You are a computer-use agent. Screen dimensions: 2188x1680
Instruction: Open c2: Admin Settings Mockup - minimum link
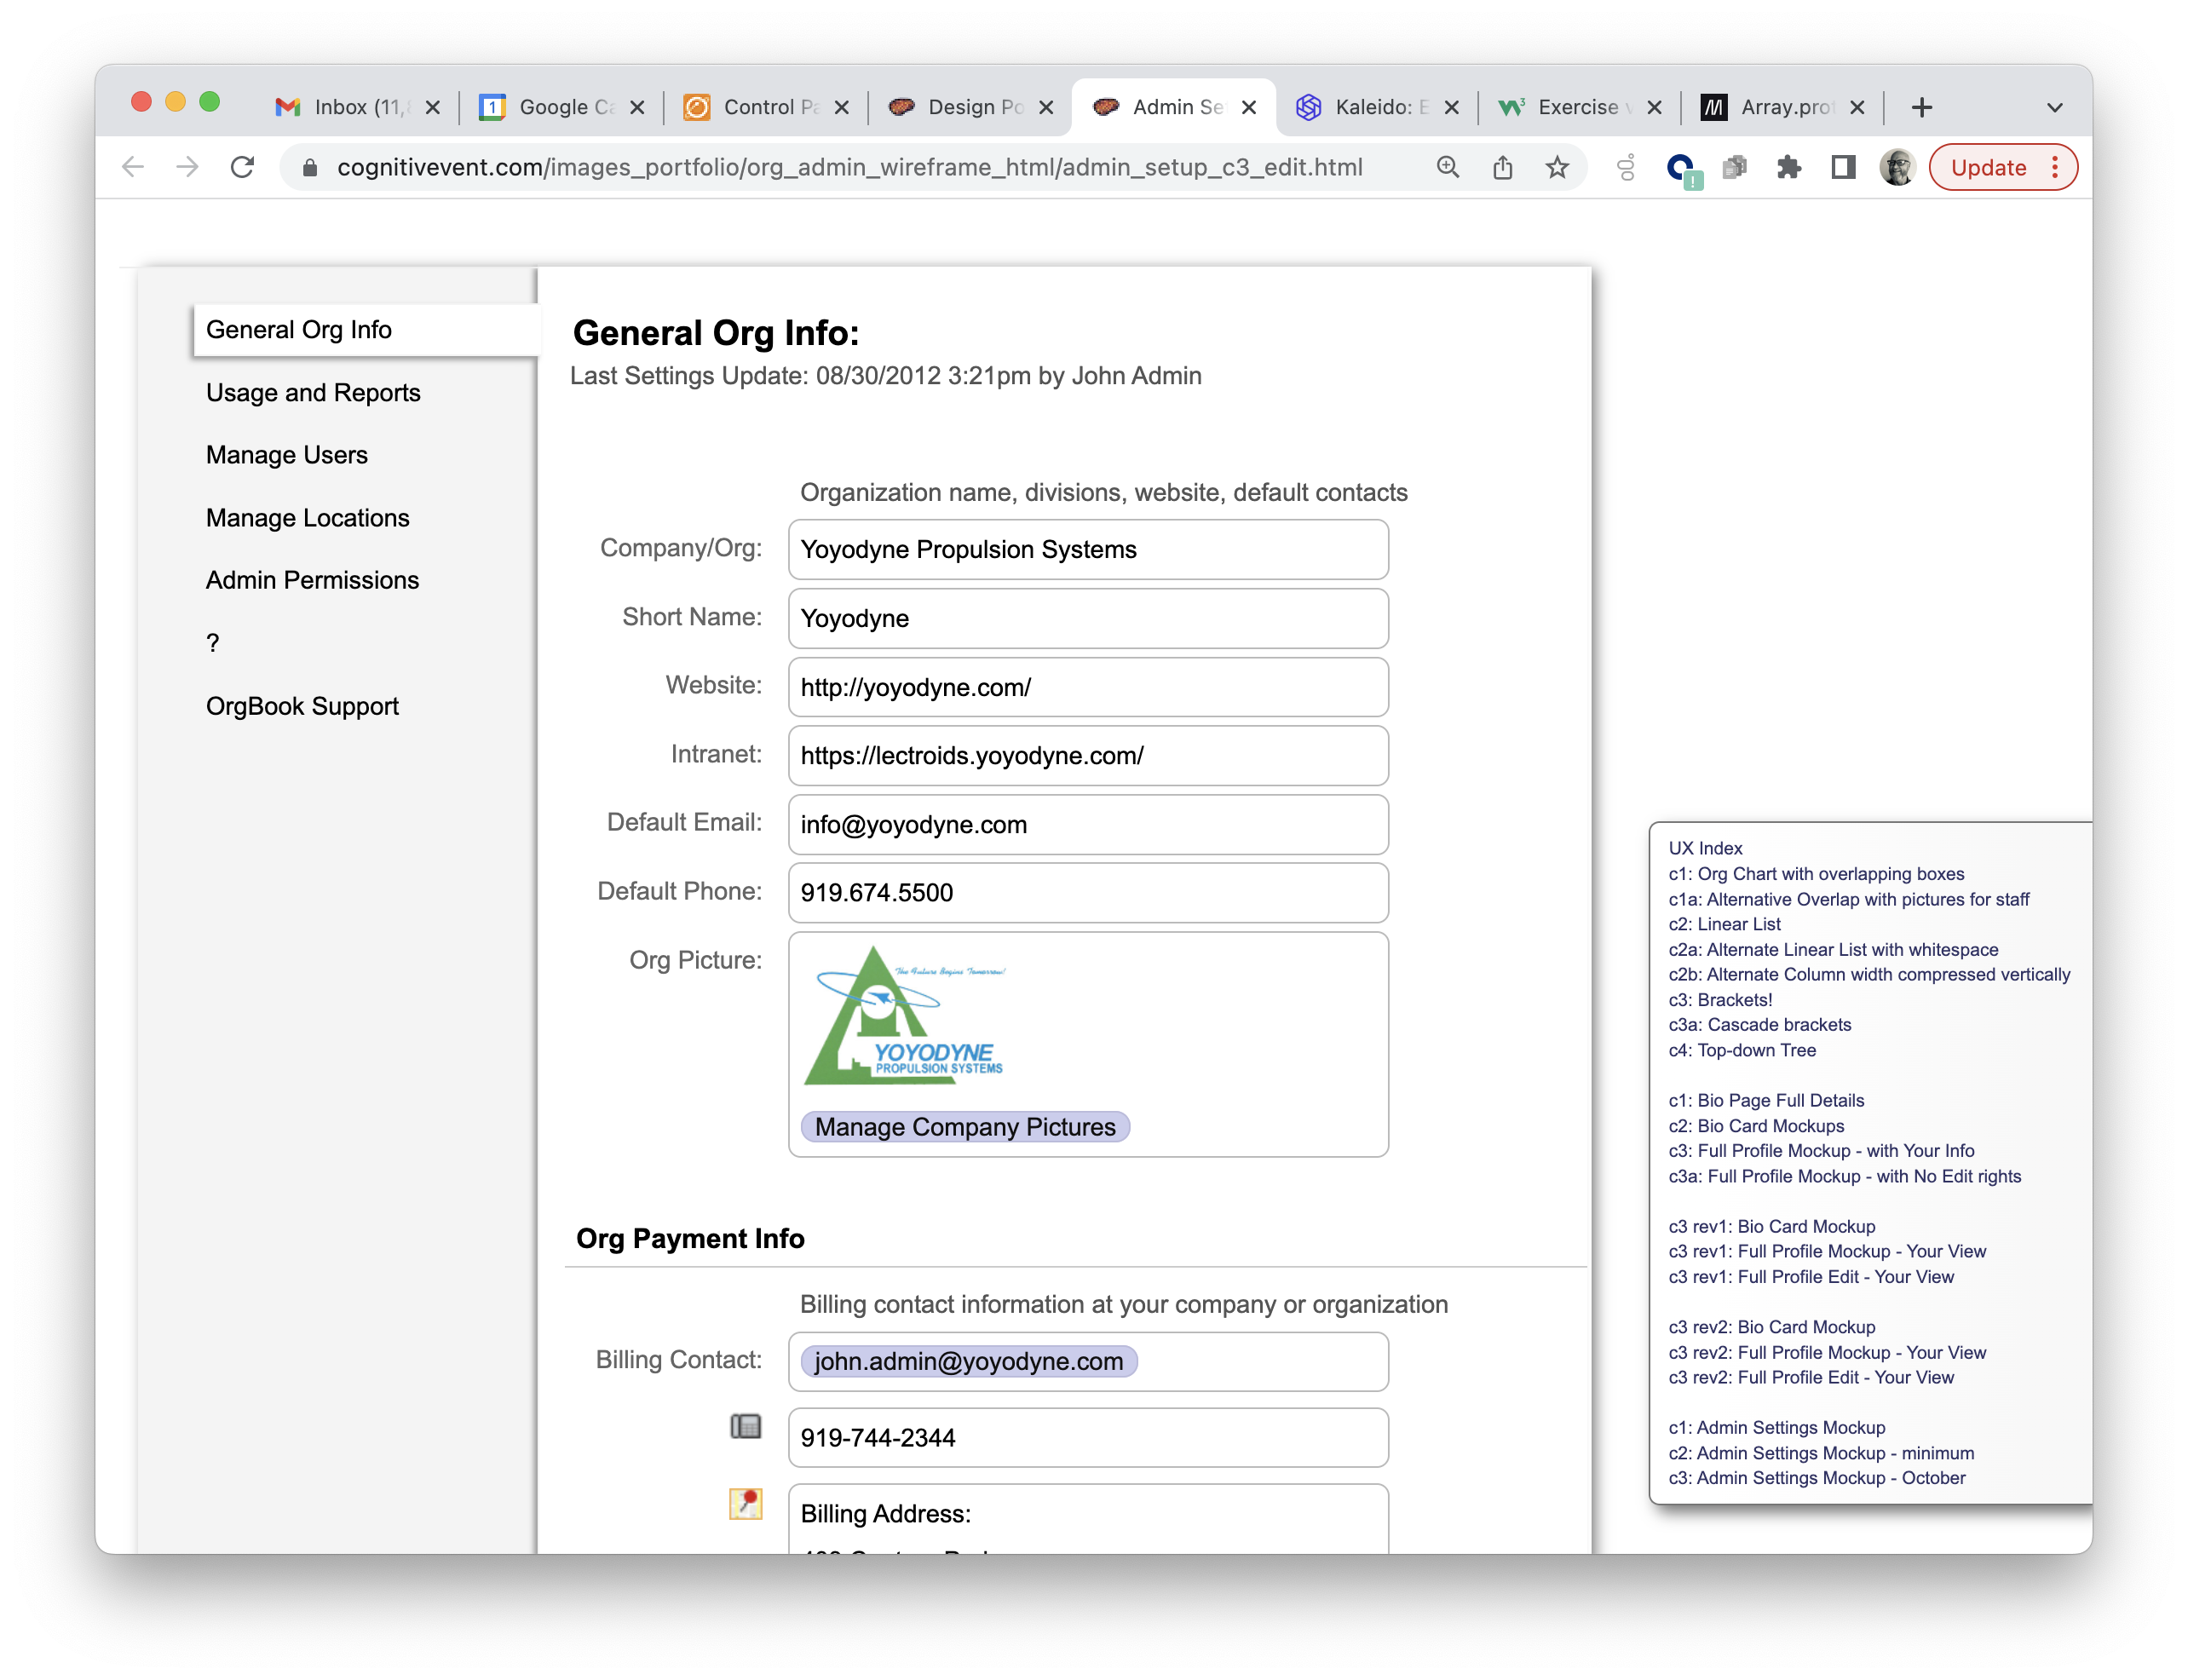[1821, 1453]
